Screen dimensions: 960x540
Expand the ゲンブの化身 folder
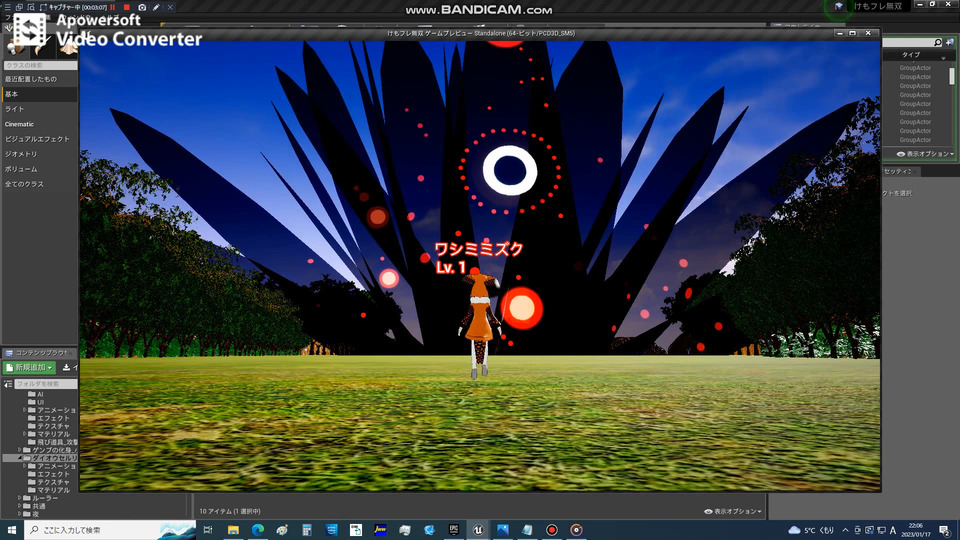click(x=20, y=450)
